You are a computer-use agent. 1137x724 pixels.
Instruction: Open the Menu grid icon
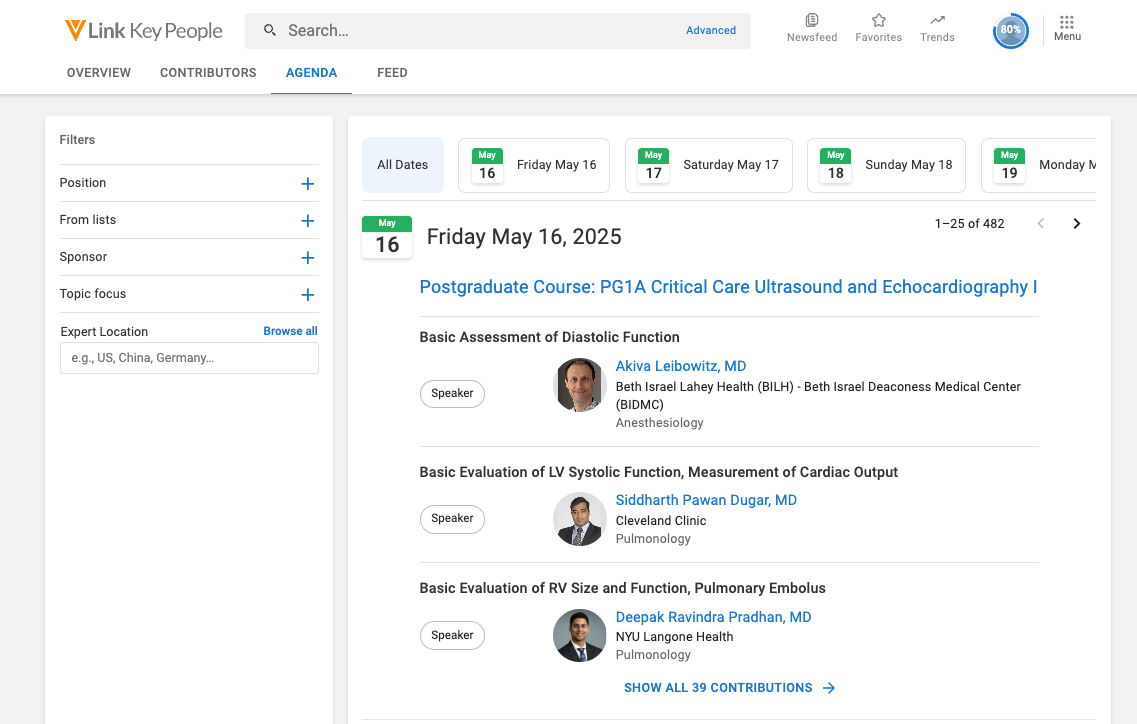coord(1067,22)
